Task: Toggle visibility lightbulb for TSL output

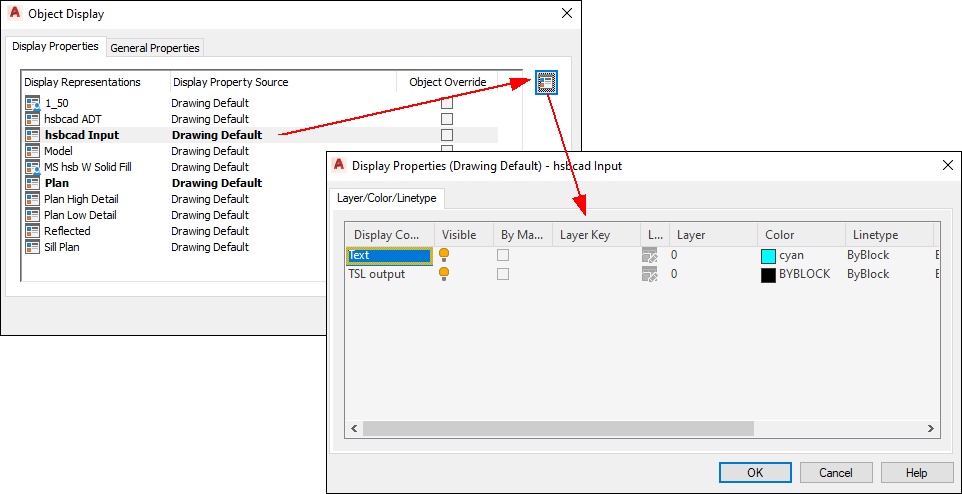Action: coord(444,274)
